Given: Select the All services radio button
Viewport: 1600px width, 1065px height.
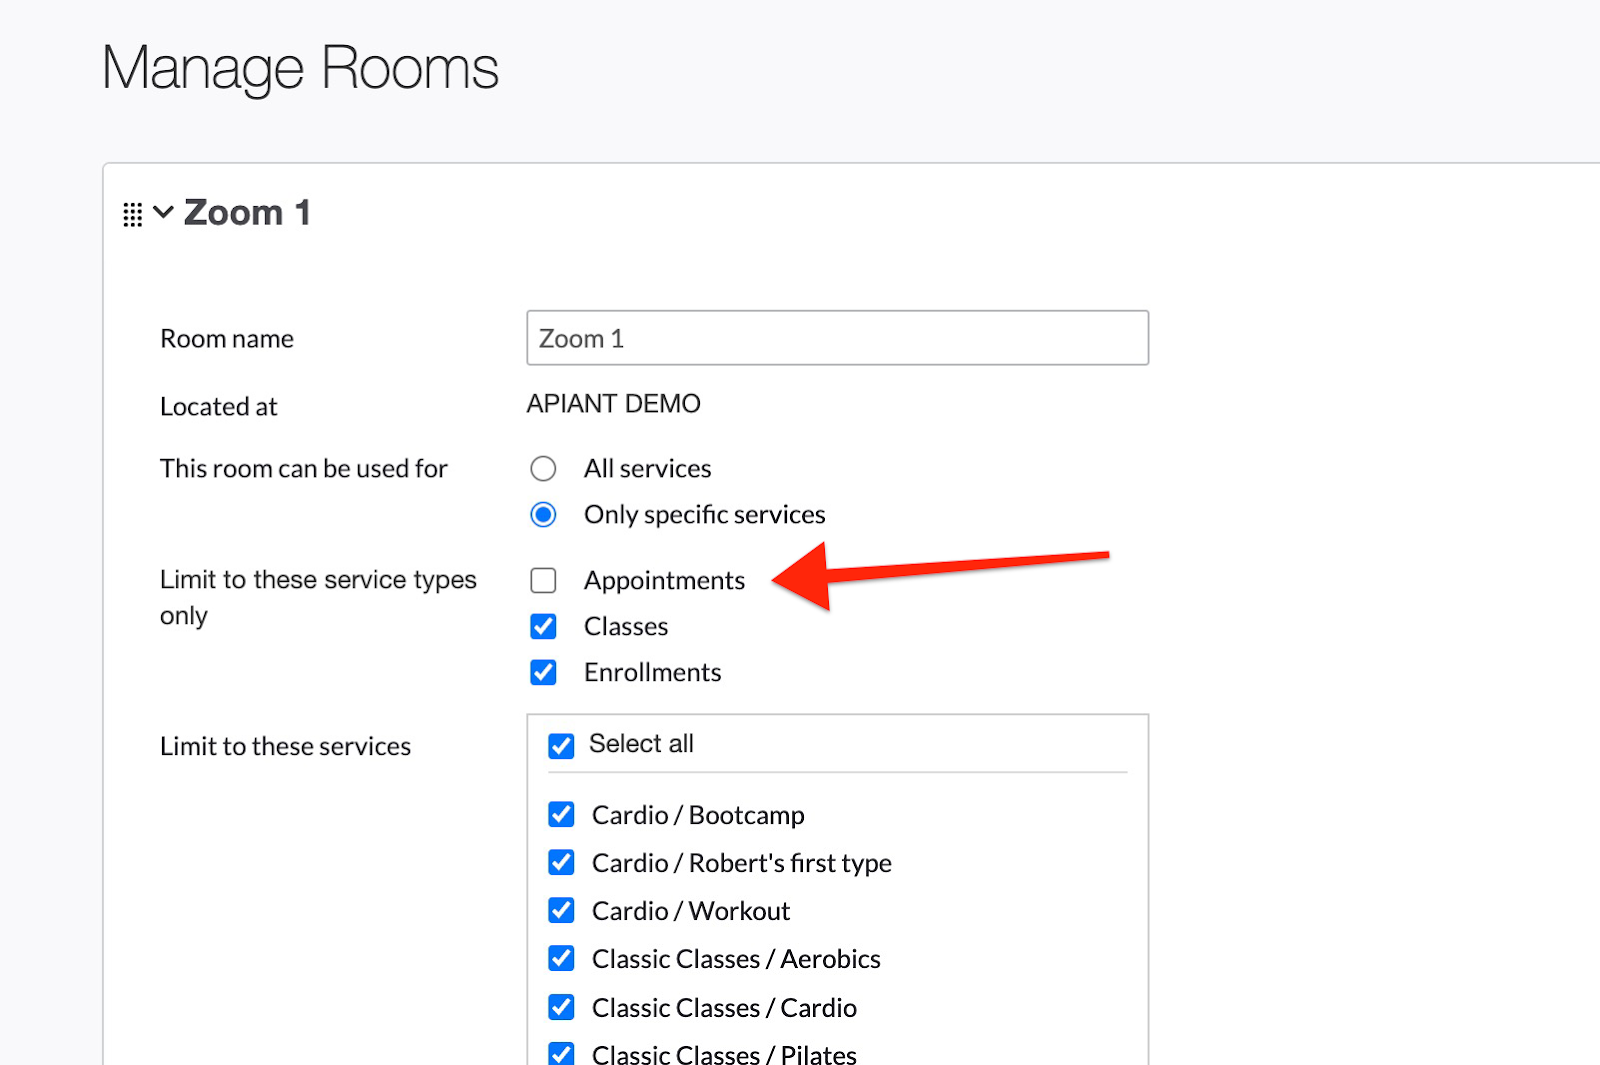Looking at the screenshot, I should 543,469.
